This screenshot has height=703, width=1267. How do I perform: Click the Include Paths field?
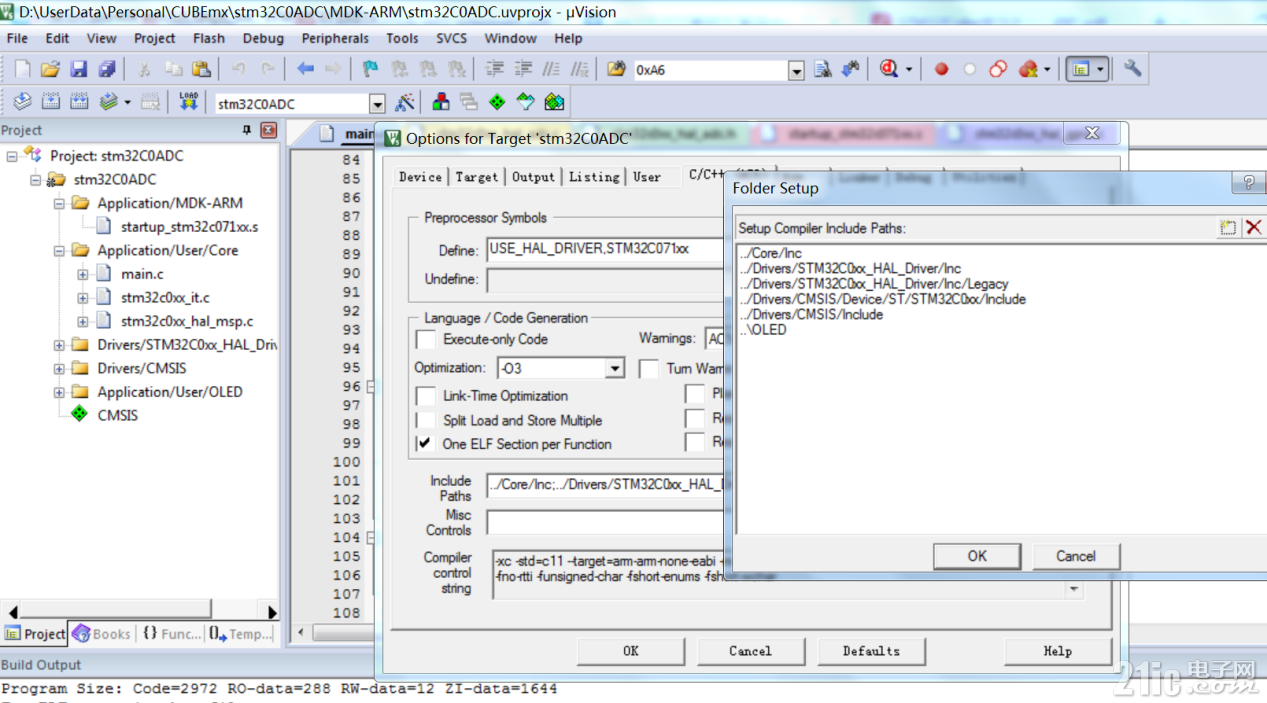pos(604,485)
